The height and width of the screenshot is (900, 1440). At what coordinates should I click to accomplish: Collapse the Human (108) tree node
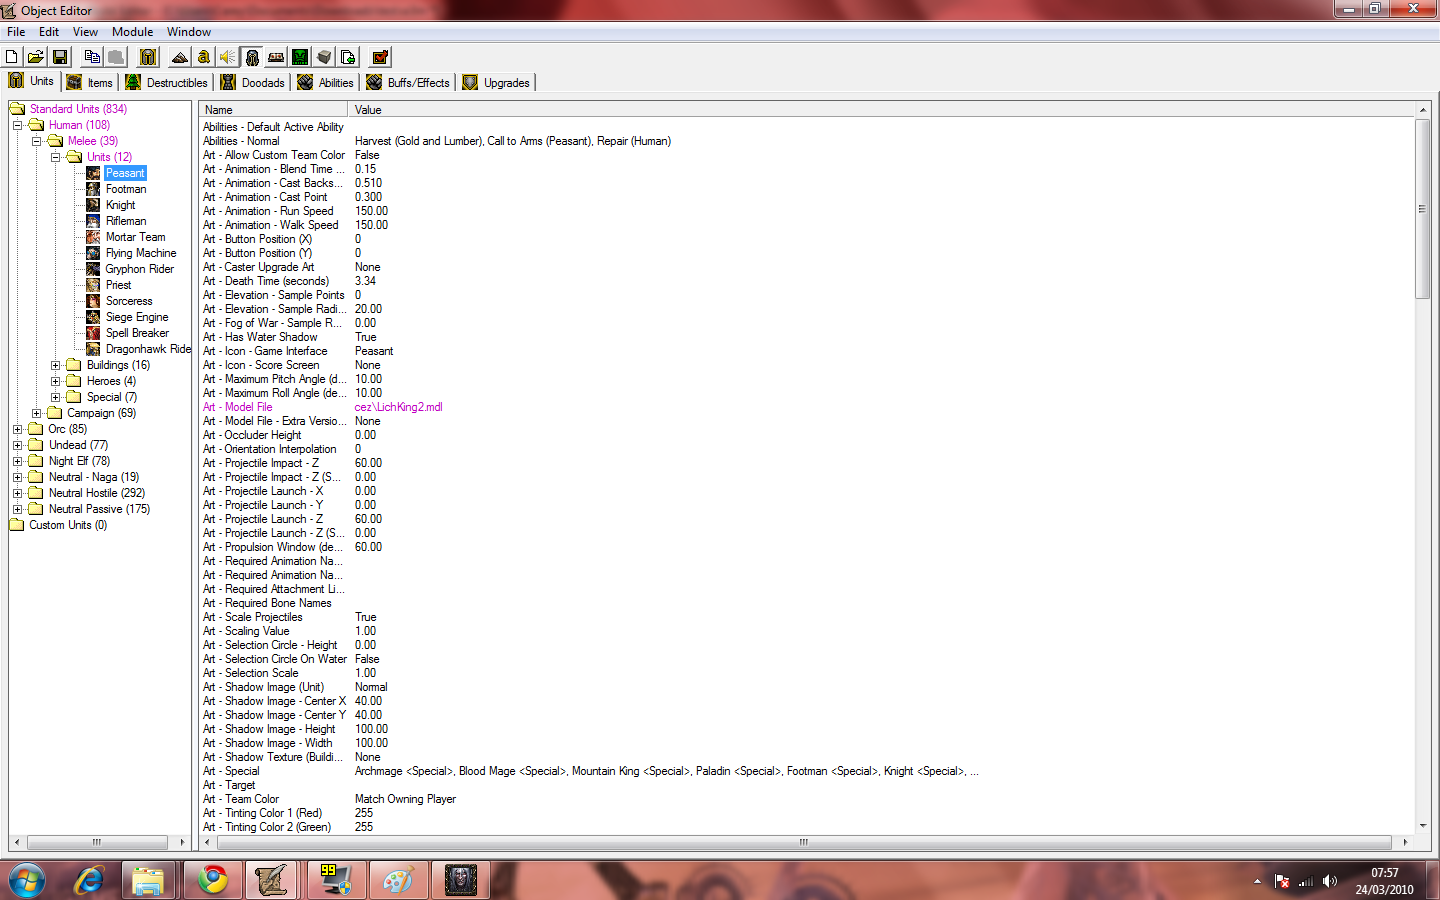[17, 125]
